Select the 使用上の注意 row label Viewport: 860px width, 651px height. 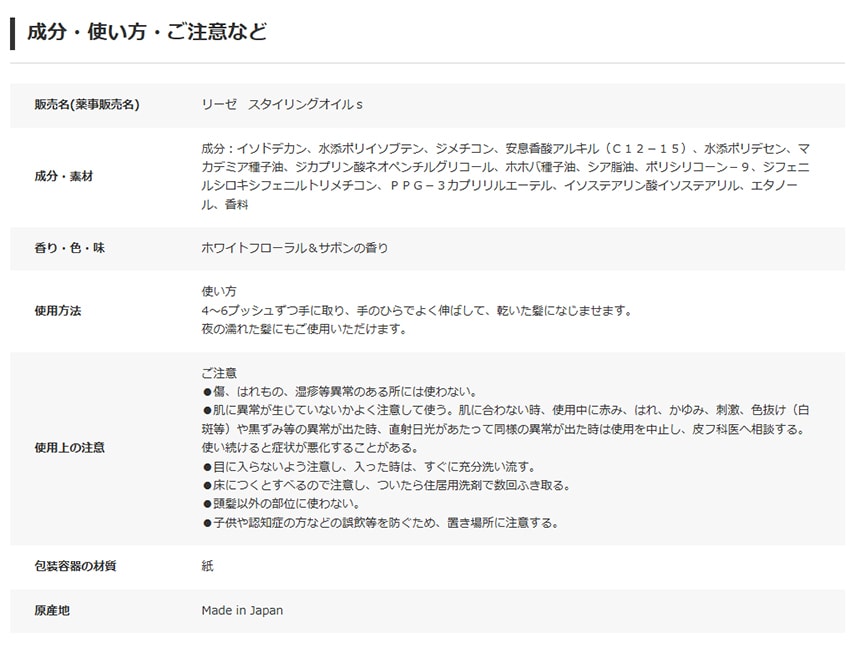click(x=70, y=448)
